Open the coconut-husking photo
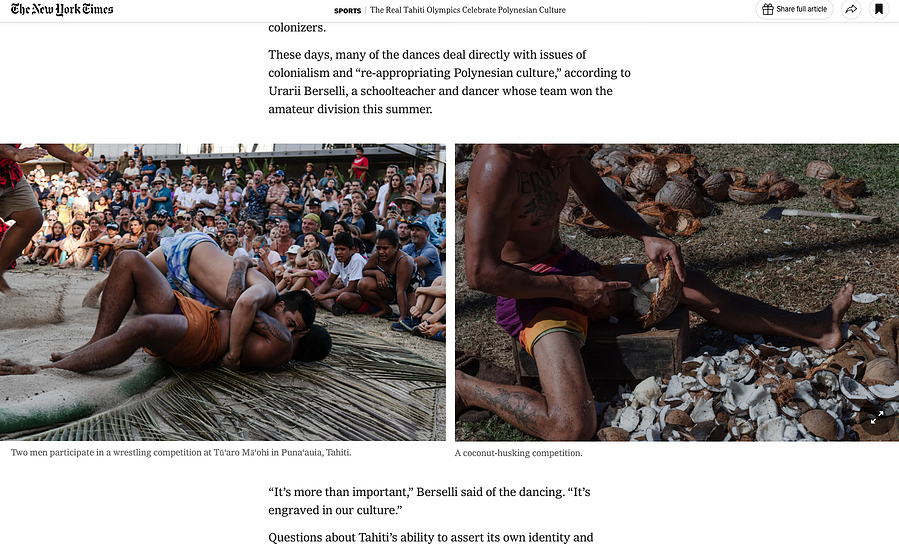This screenshot has width=899, height=550. 677,292
